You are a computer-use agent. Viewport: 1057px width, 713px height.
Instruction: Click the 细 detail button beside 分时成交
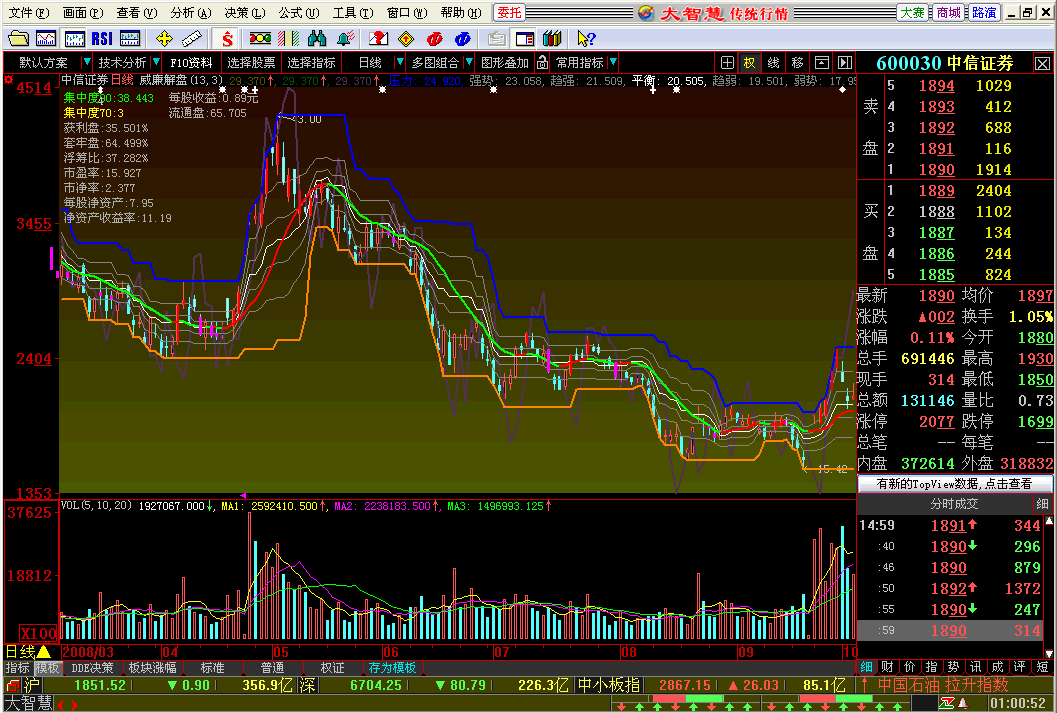(1042, 503)
